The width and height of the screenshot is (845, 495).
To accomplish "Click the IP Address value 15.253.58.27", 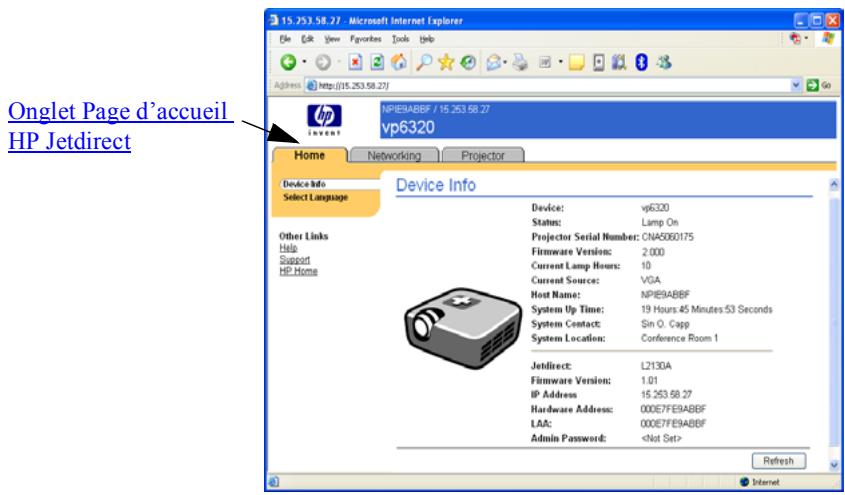I will tap(667, 395).
